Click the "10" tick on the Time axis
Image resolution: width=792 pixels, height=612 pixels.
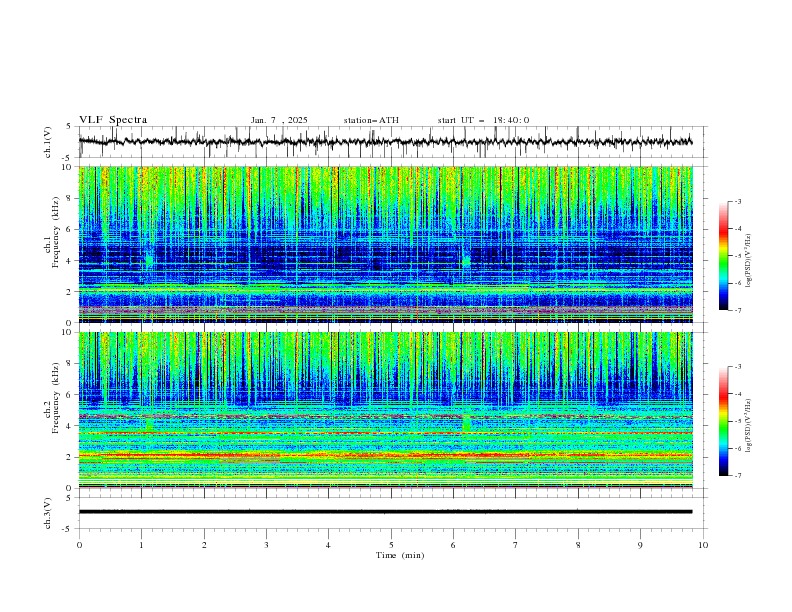[x=703, y=545]
